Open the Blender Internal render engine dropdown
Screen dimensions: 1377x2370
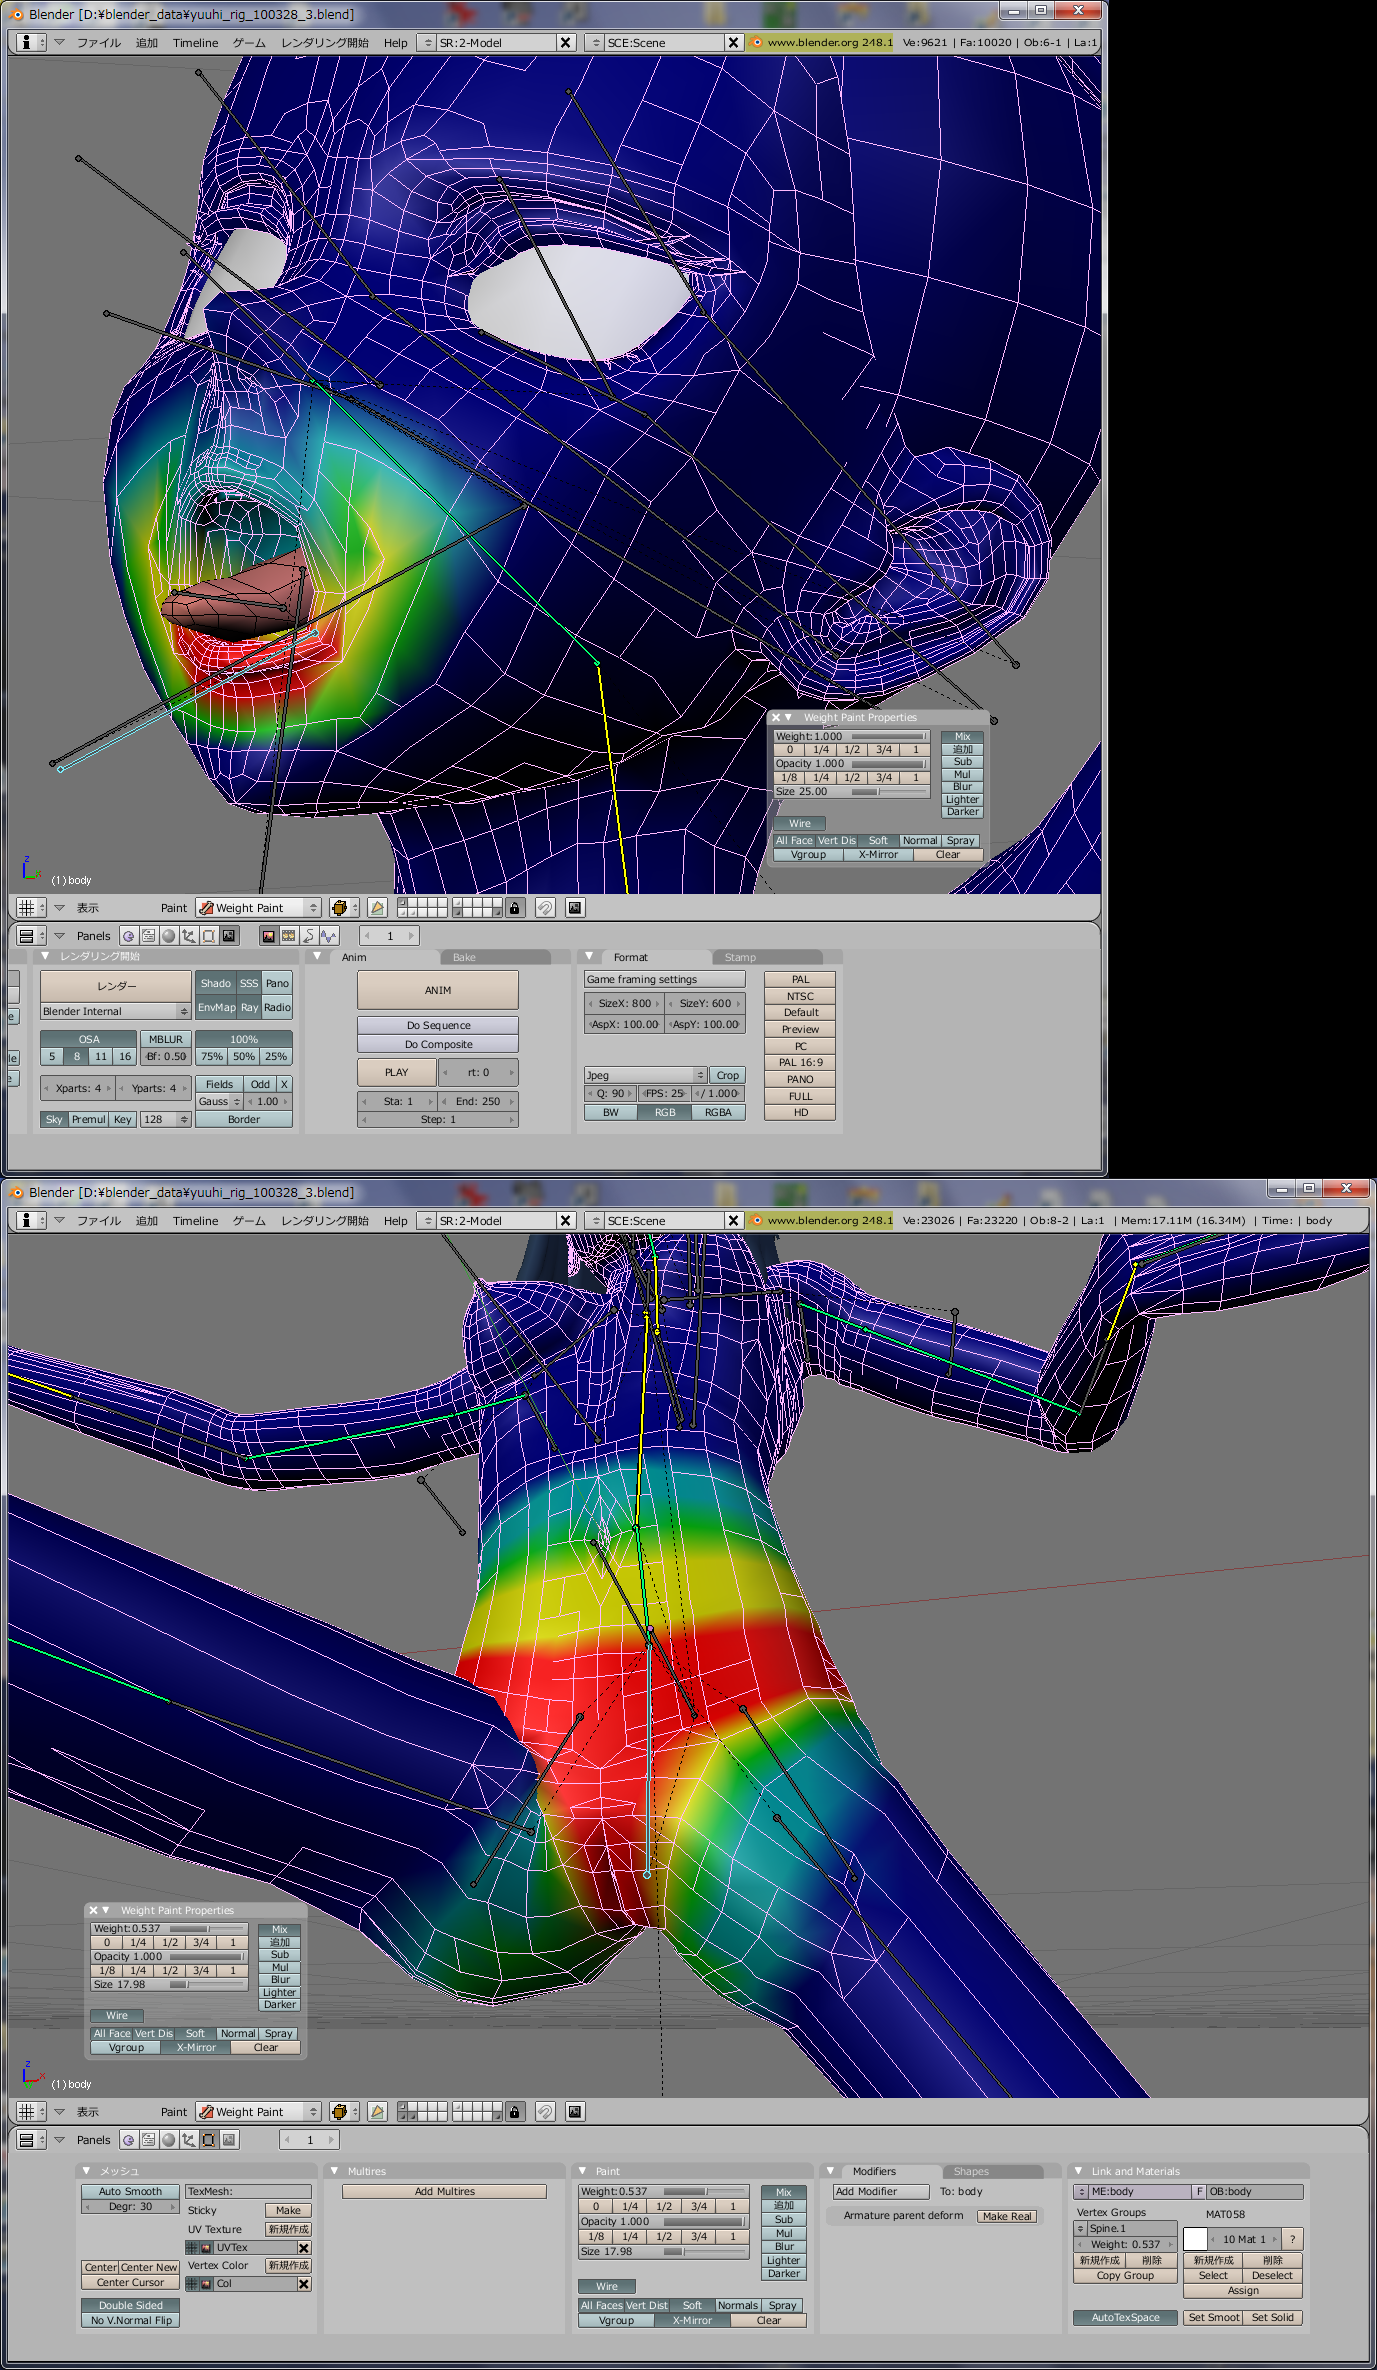pyautogui.click(x=115, y=1012)
